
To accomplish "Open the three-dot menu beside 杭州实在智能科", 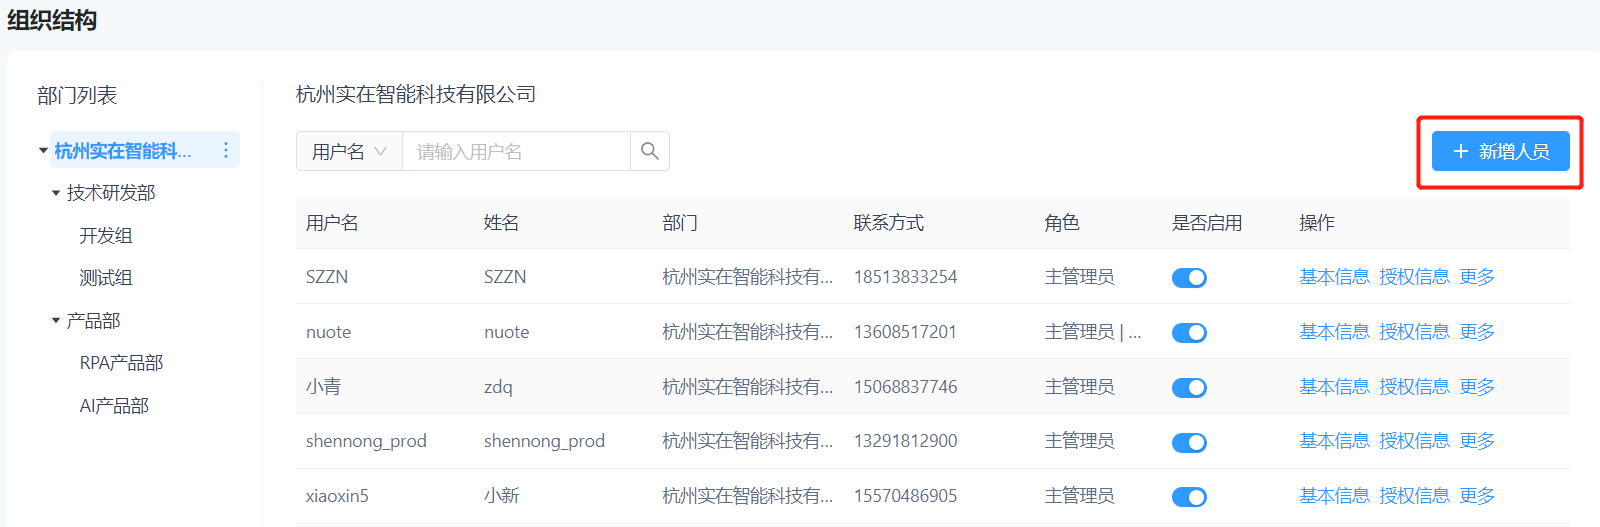I will click(x=226, y=150).
